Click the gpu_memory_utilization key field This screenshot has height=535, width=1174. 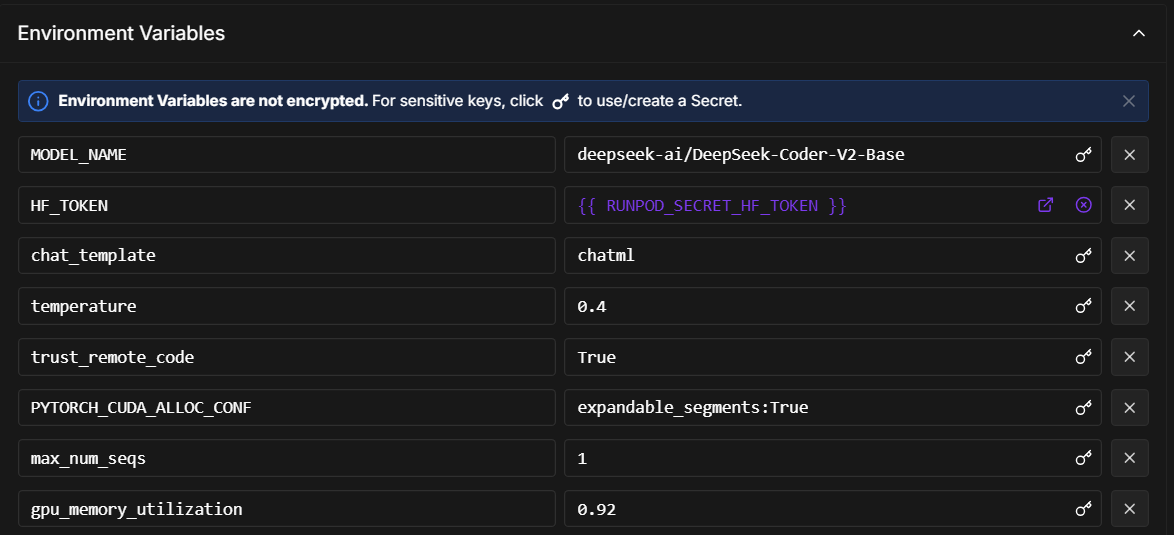(286, 509)
